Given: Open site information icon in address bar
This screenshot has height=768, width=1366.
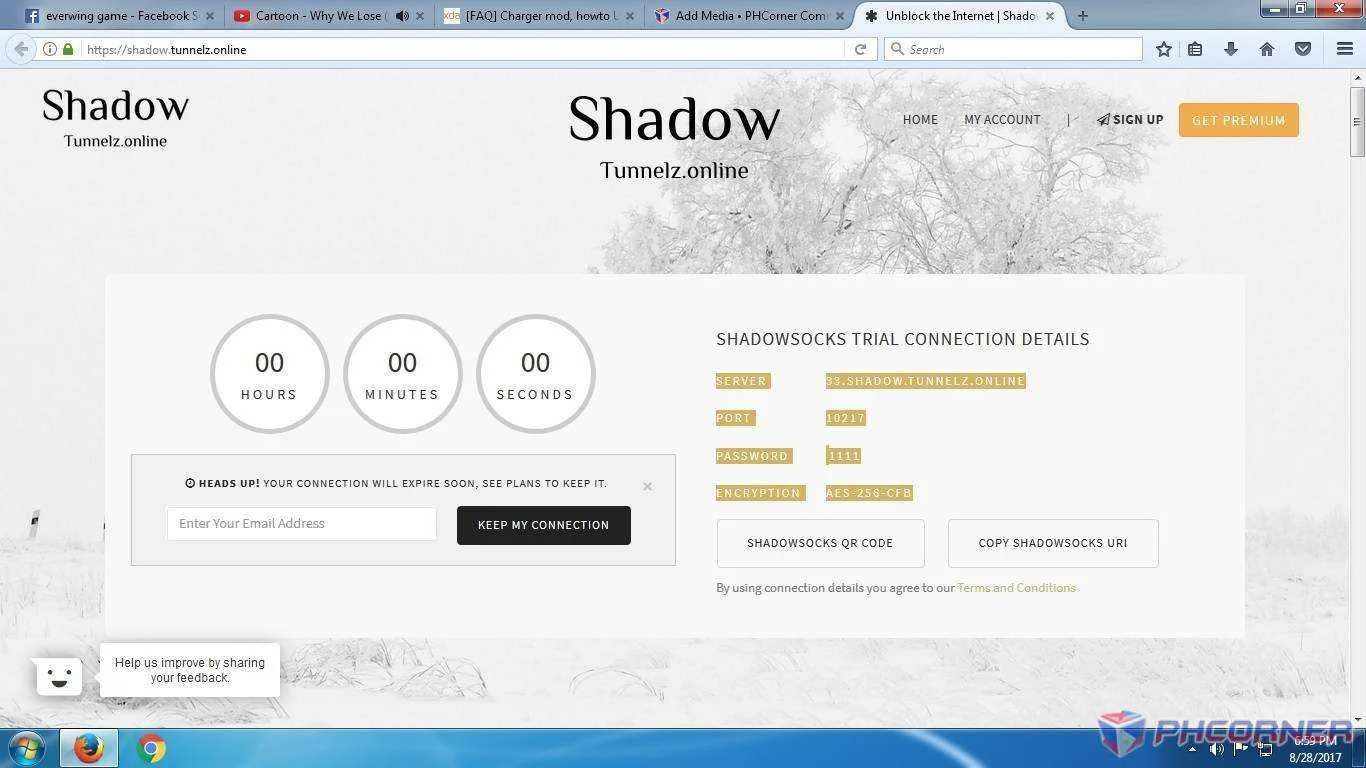Looking at the screenshot, I should click(50, 49).
